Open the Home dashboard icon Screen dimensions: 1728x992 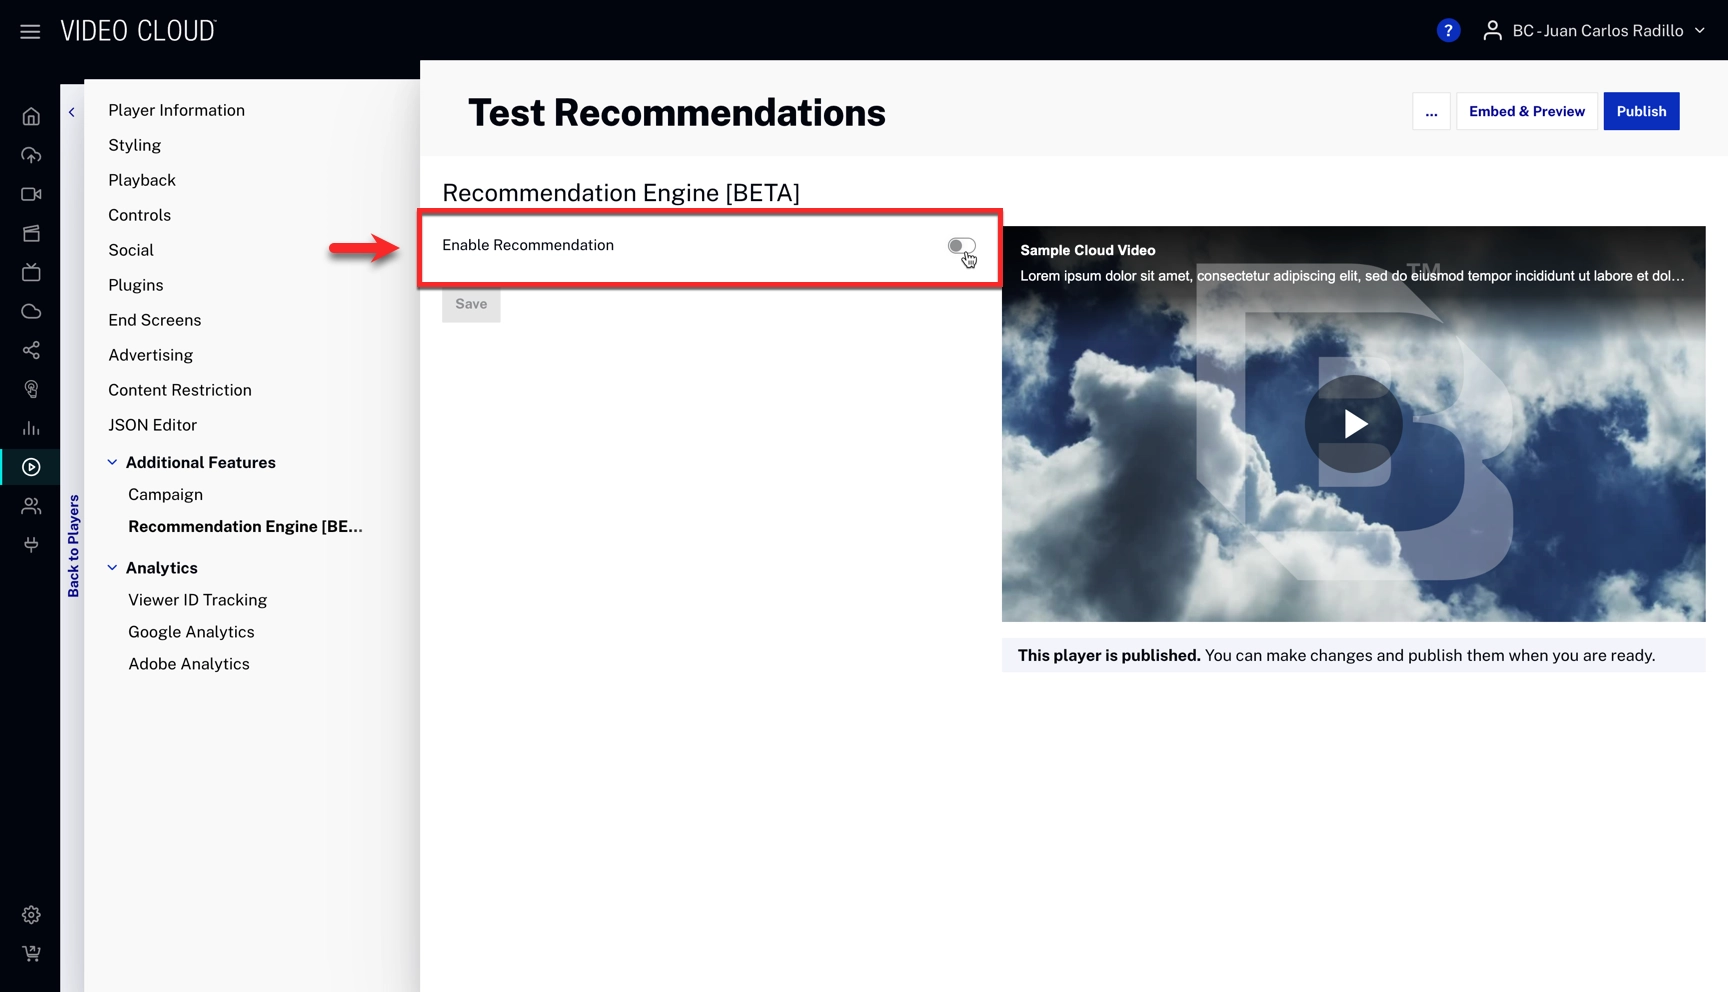(x=31, y=115)
